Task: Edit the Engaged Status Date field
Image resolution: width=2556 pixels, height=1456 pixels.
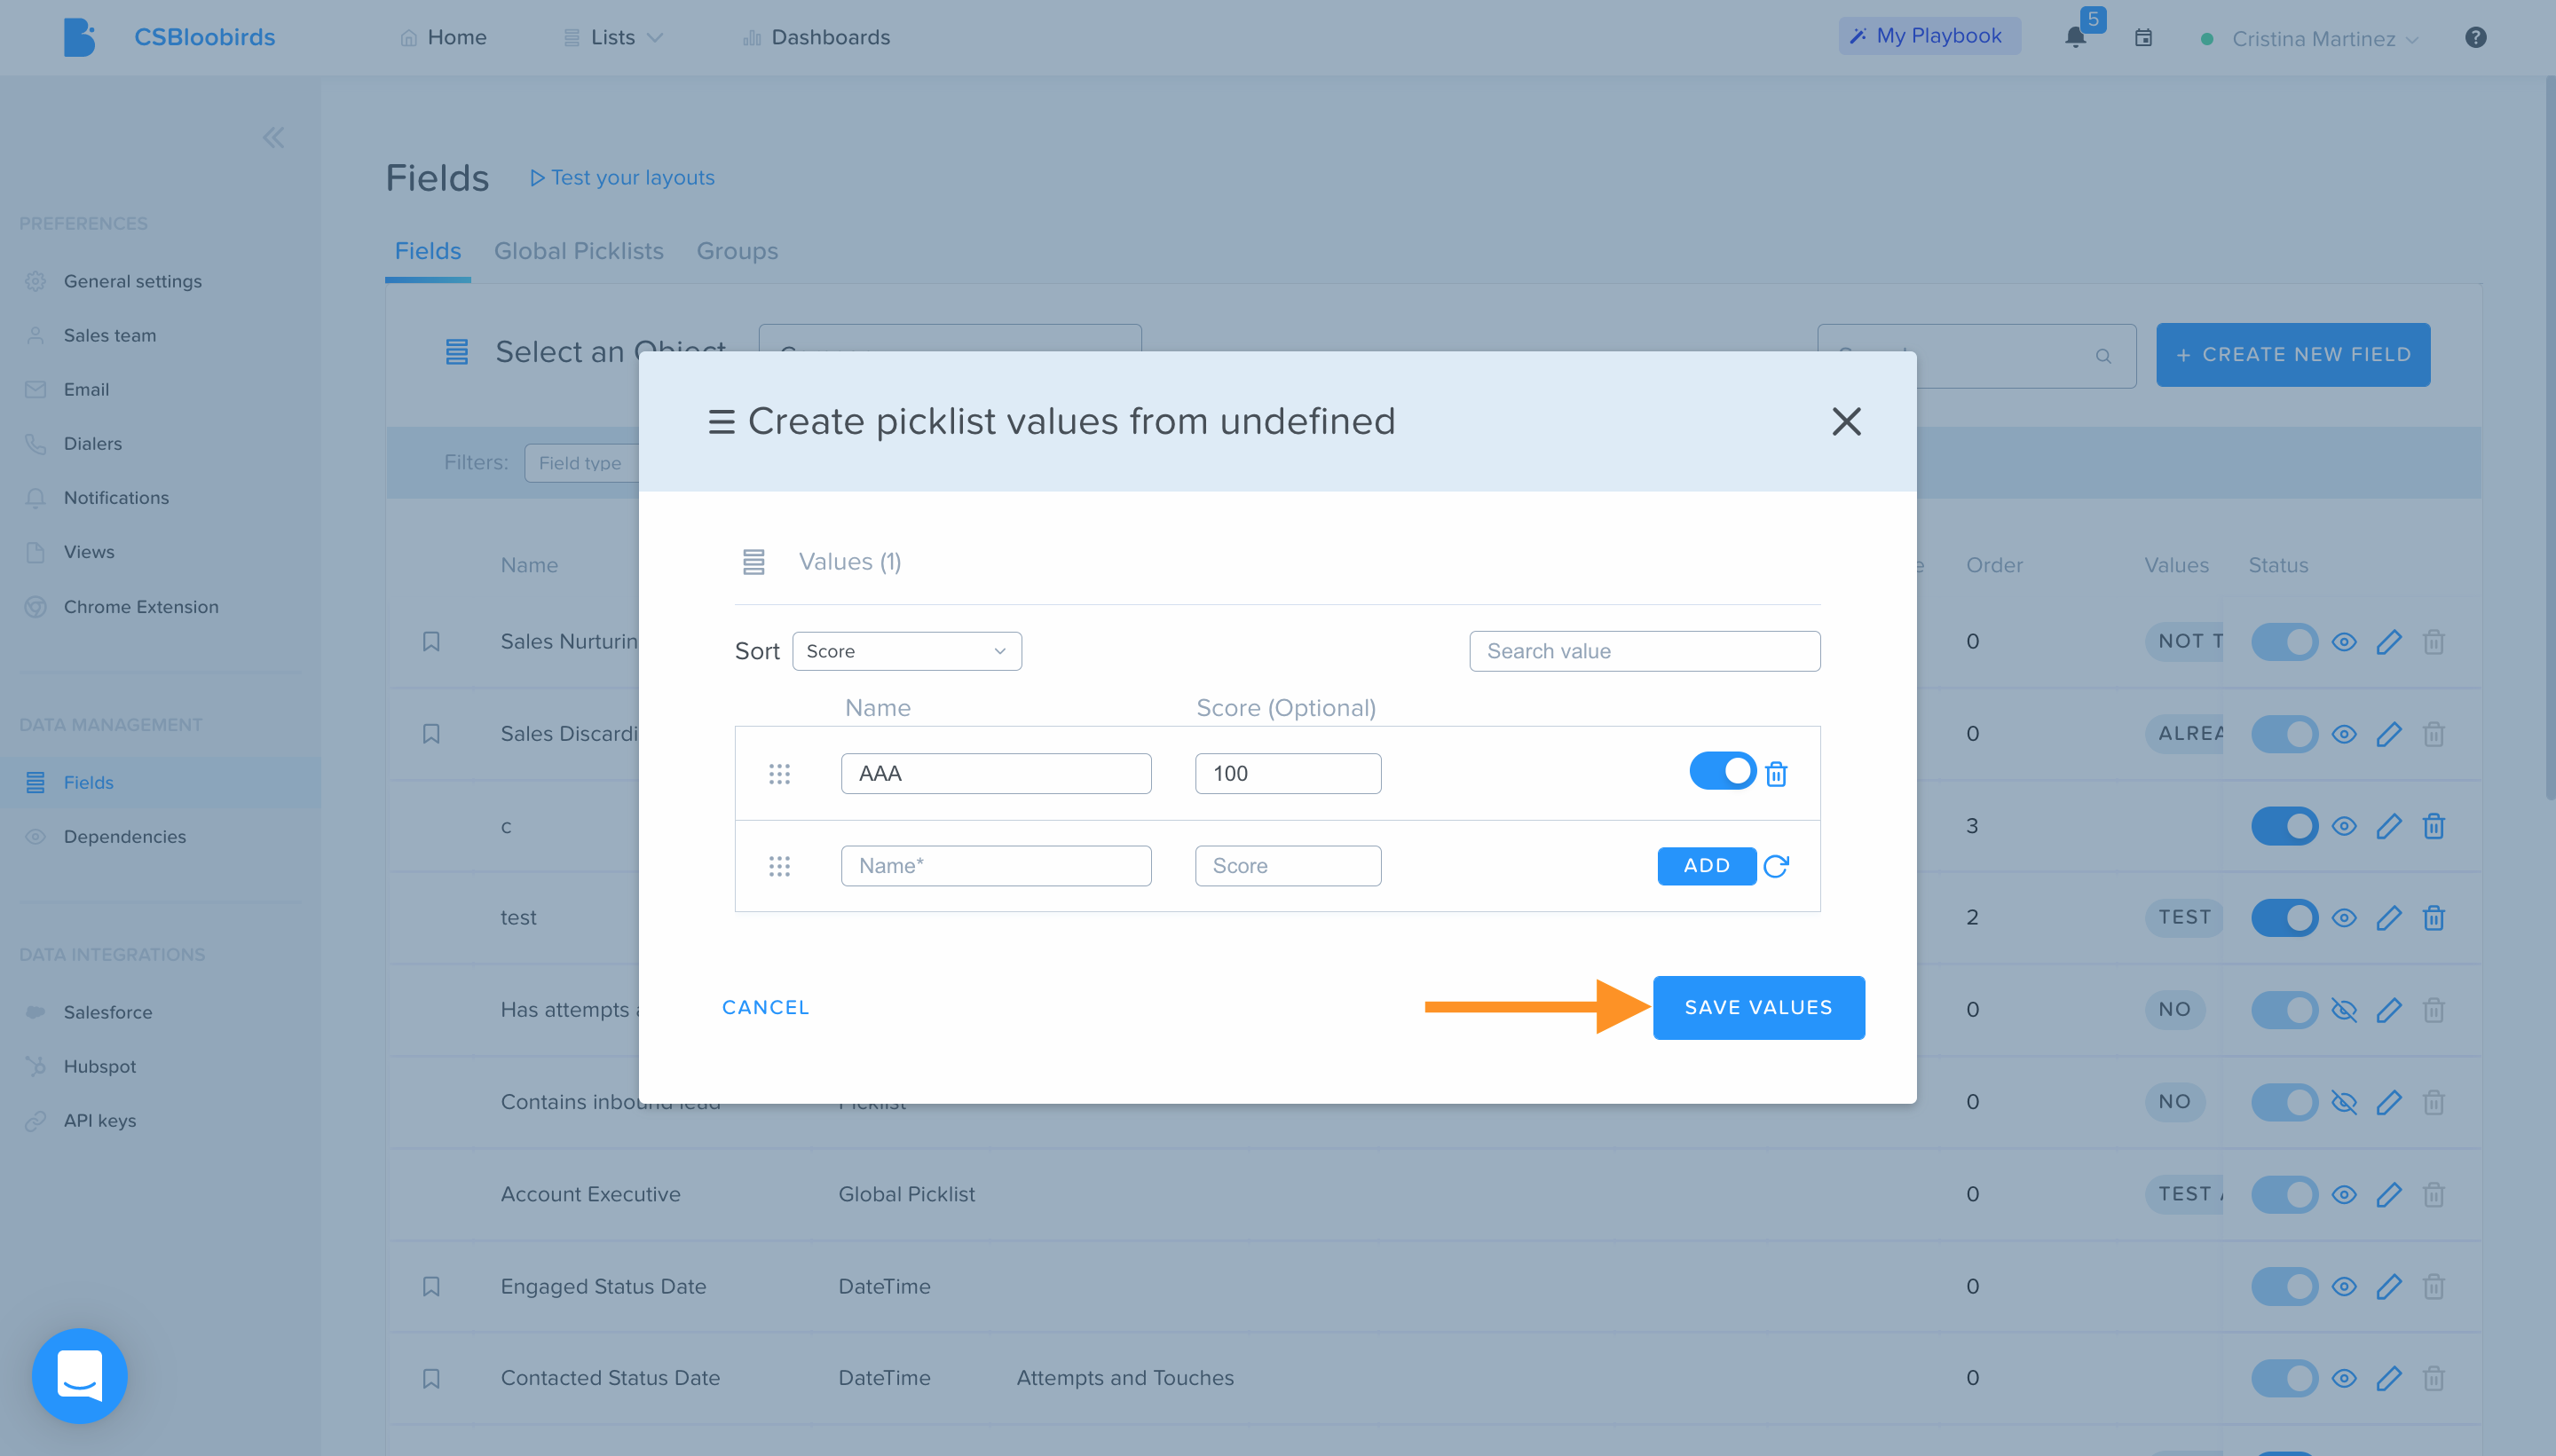Action: point(2389,1286)
